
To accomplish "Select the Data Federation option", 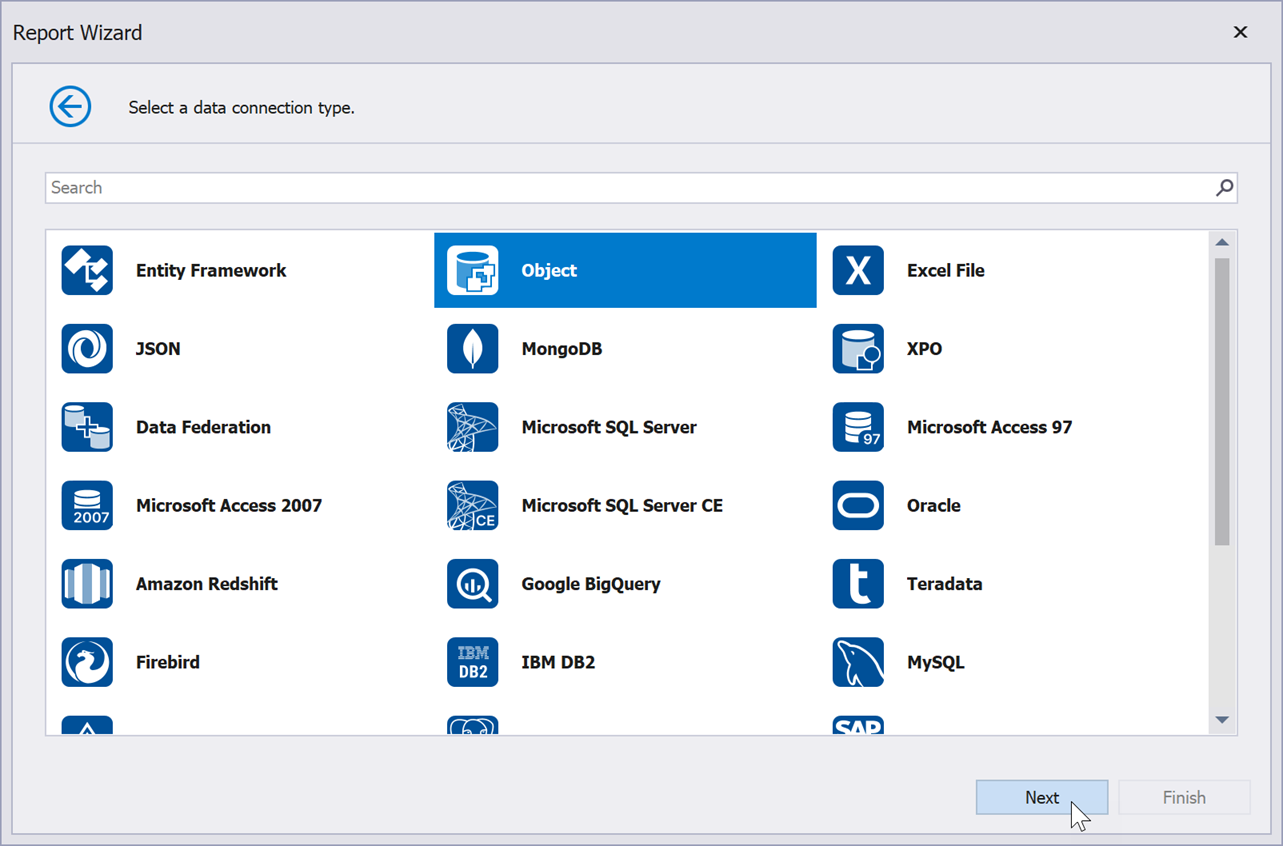I will pos(87,427).
